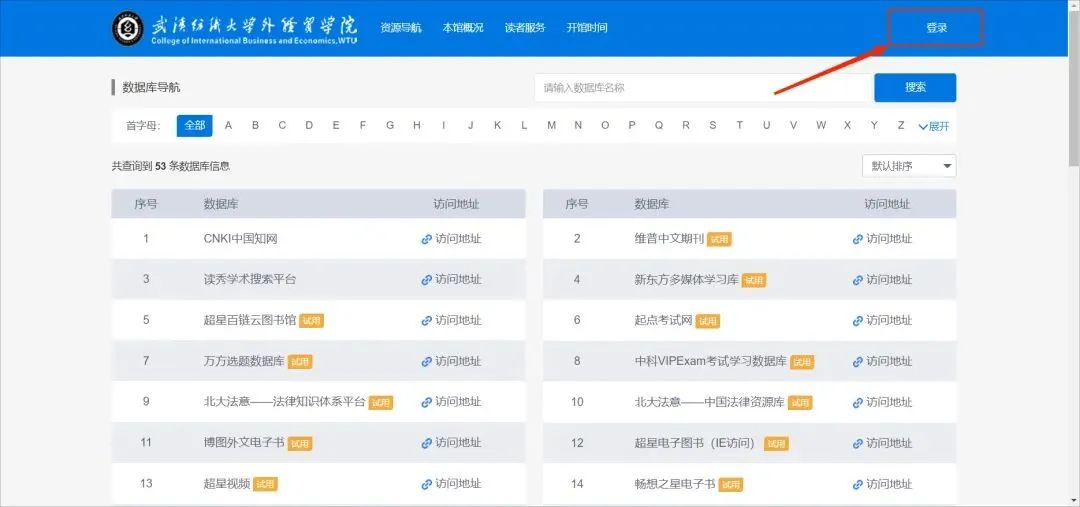Click database name 超星视频

[x=227, y=484]
